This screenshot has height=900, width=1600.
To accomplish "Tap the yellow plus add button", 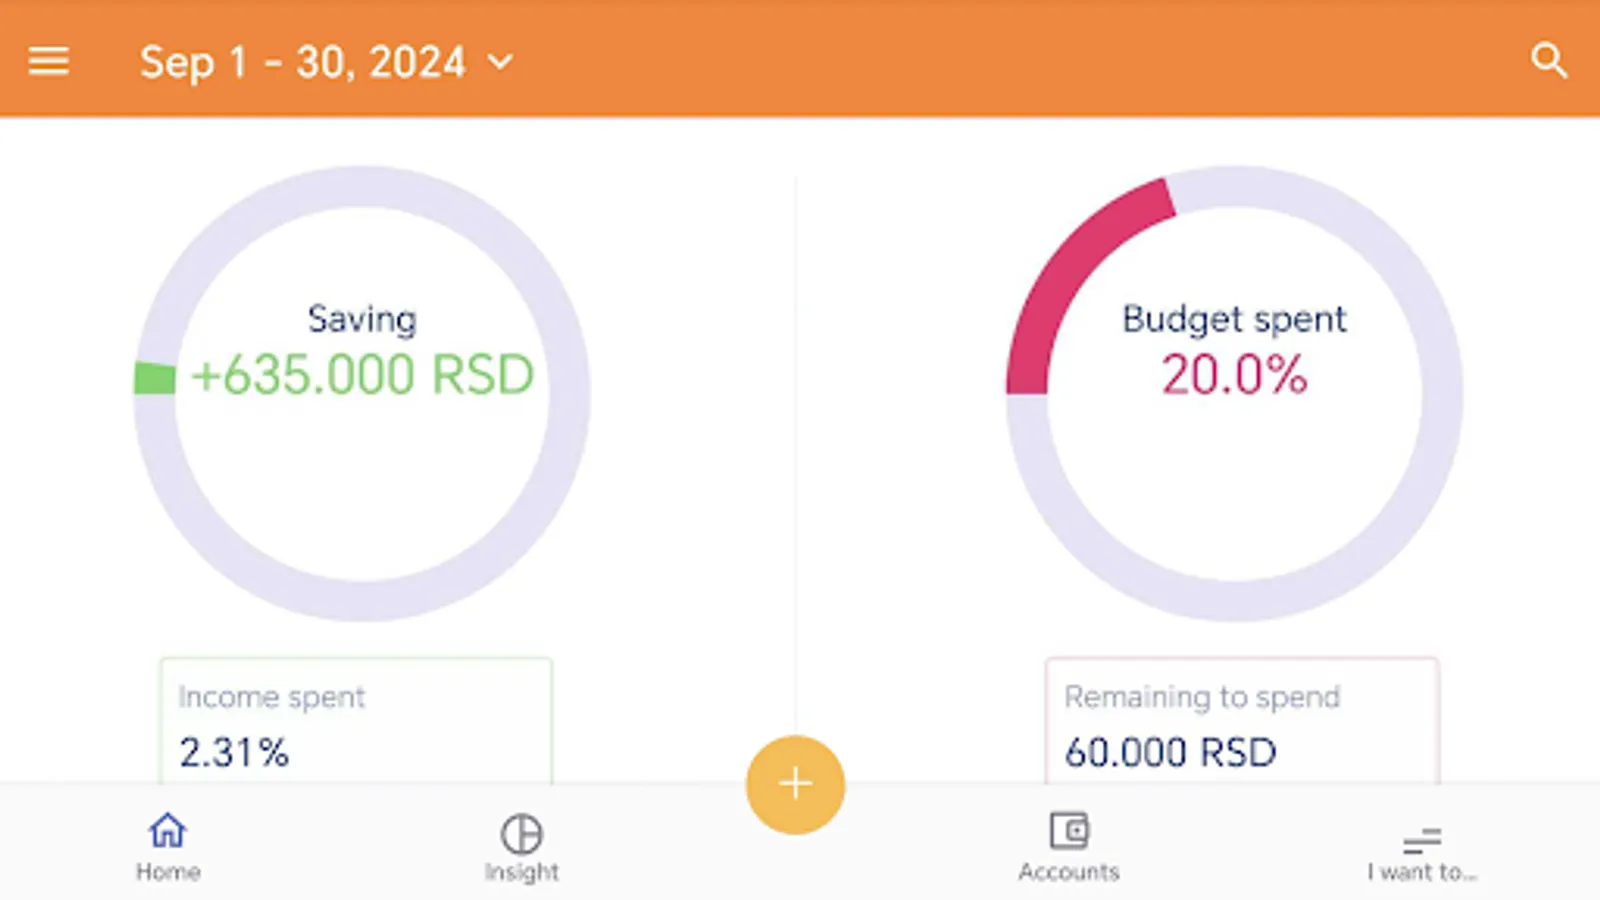I will 795,784.
